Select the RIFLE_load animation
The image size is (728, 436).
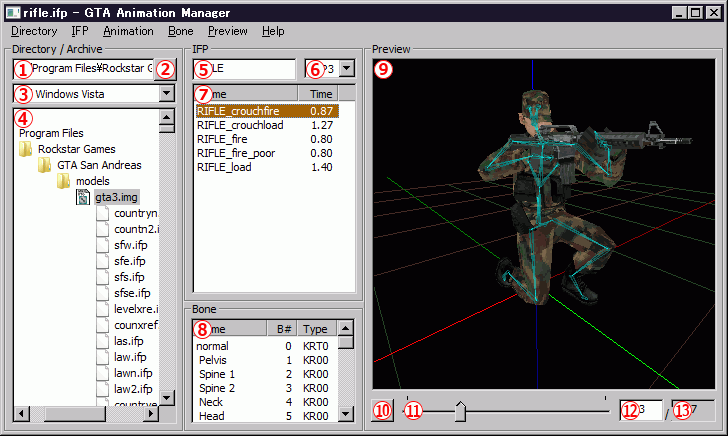265,167
